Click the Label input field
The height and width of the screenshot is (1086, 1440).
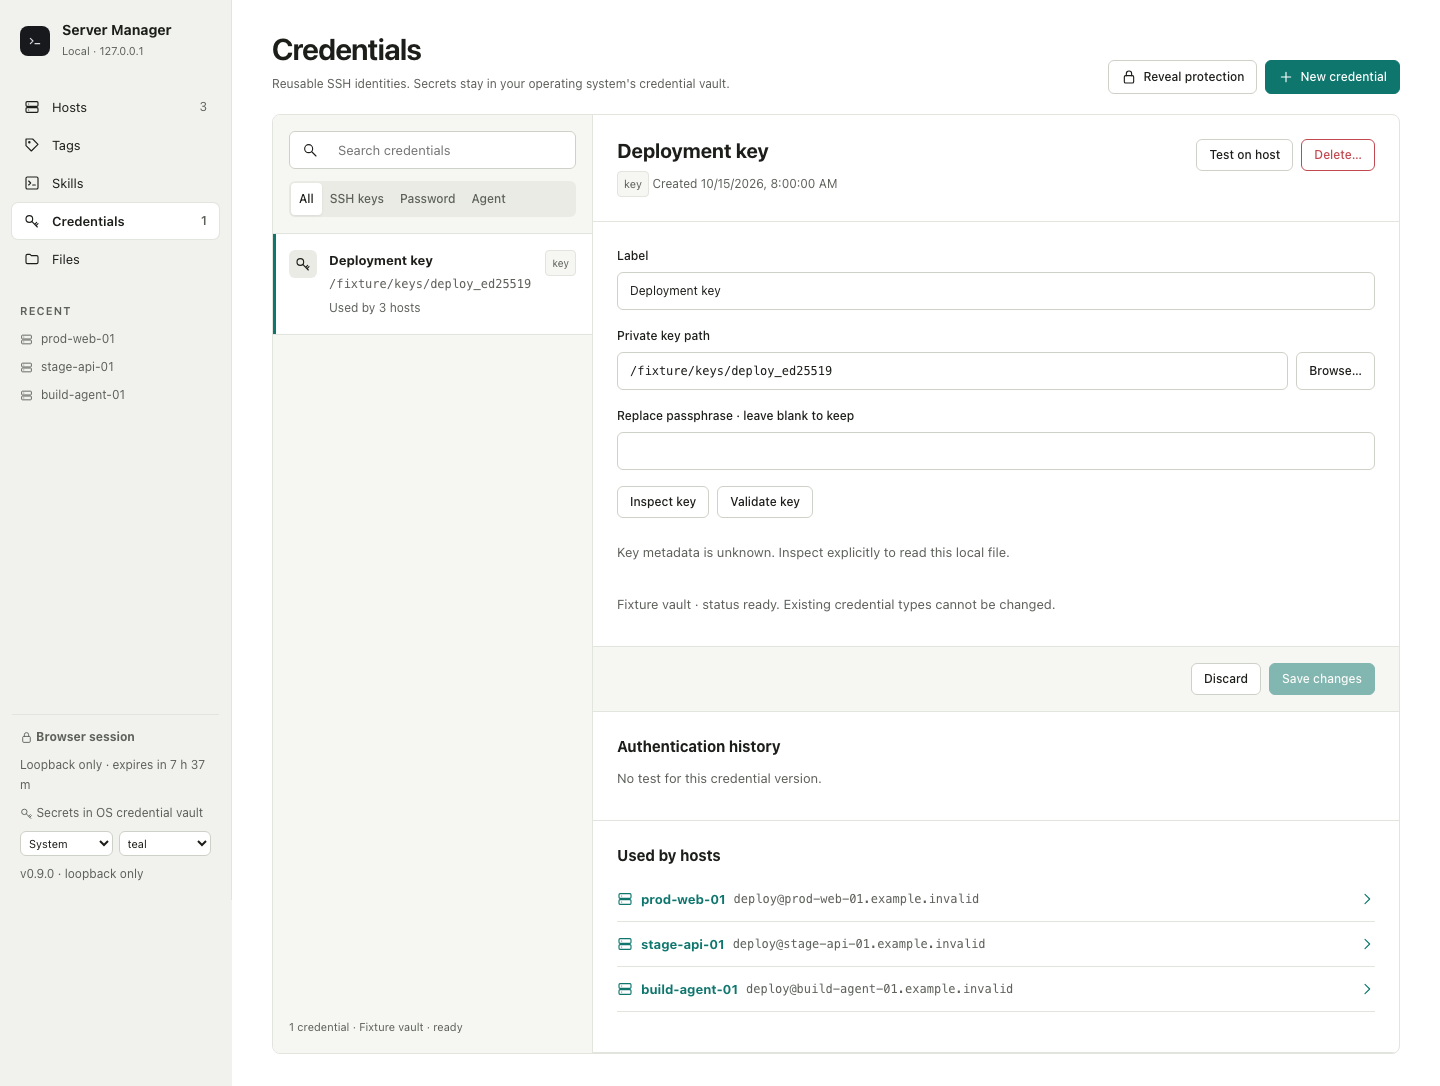tap(996, 291)
